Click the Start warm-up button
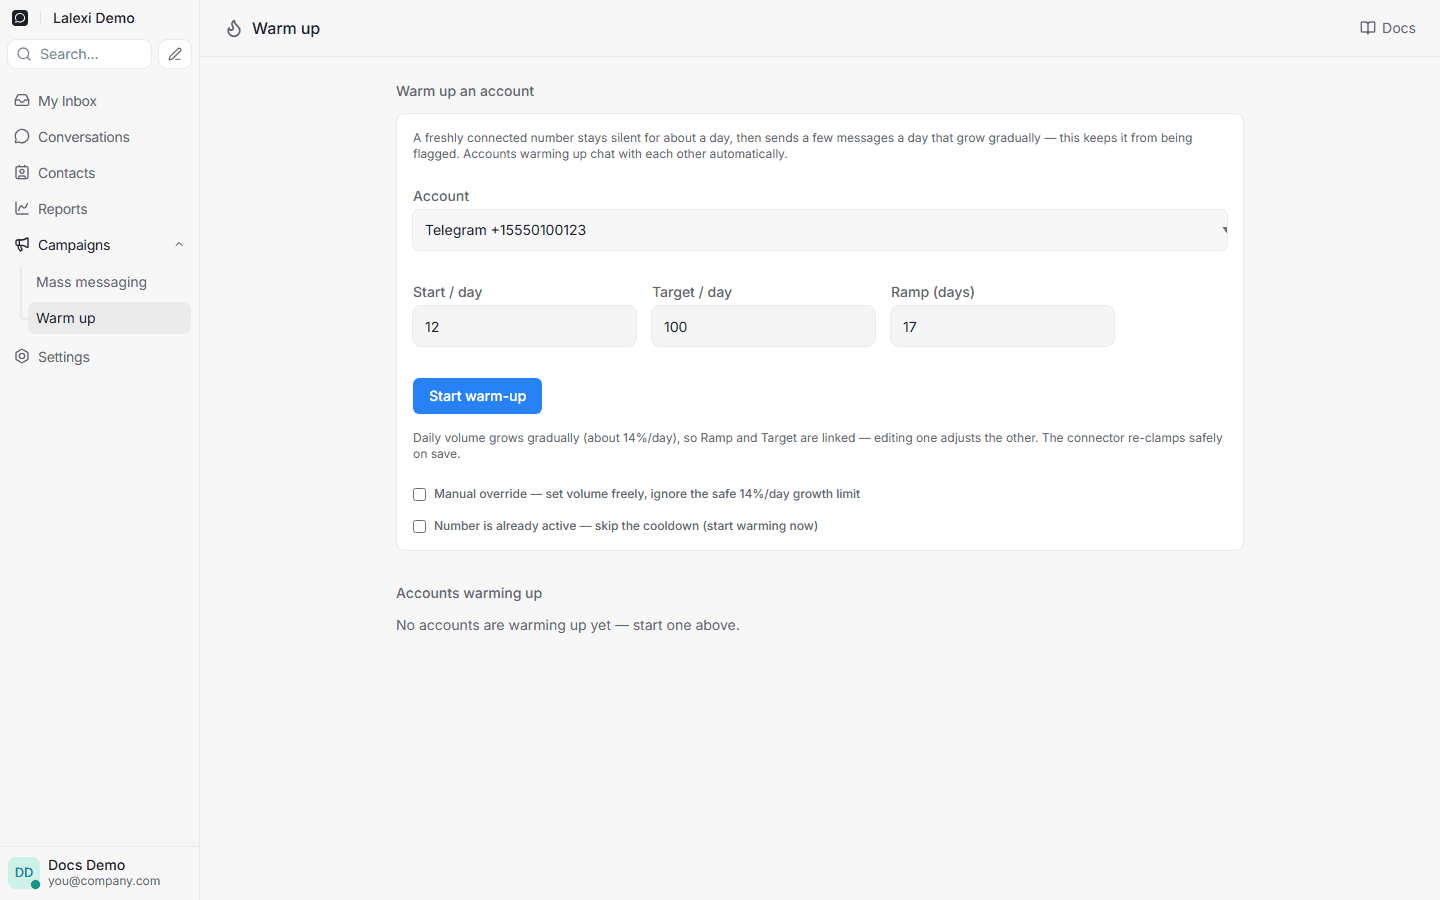This screenshot has width=1440, height=900. click(477, 396)
